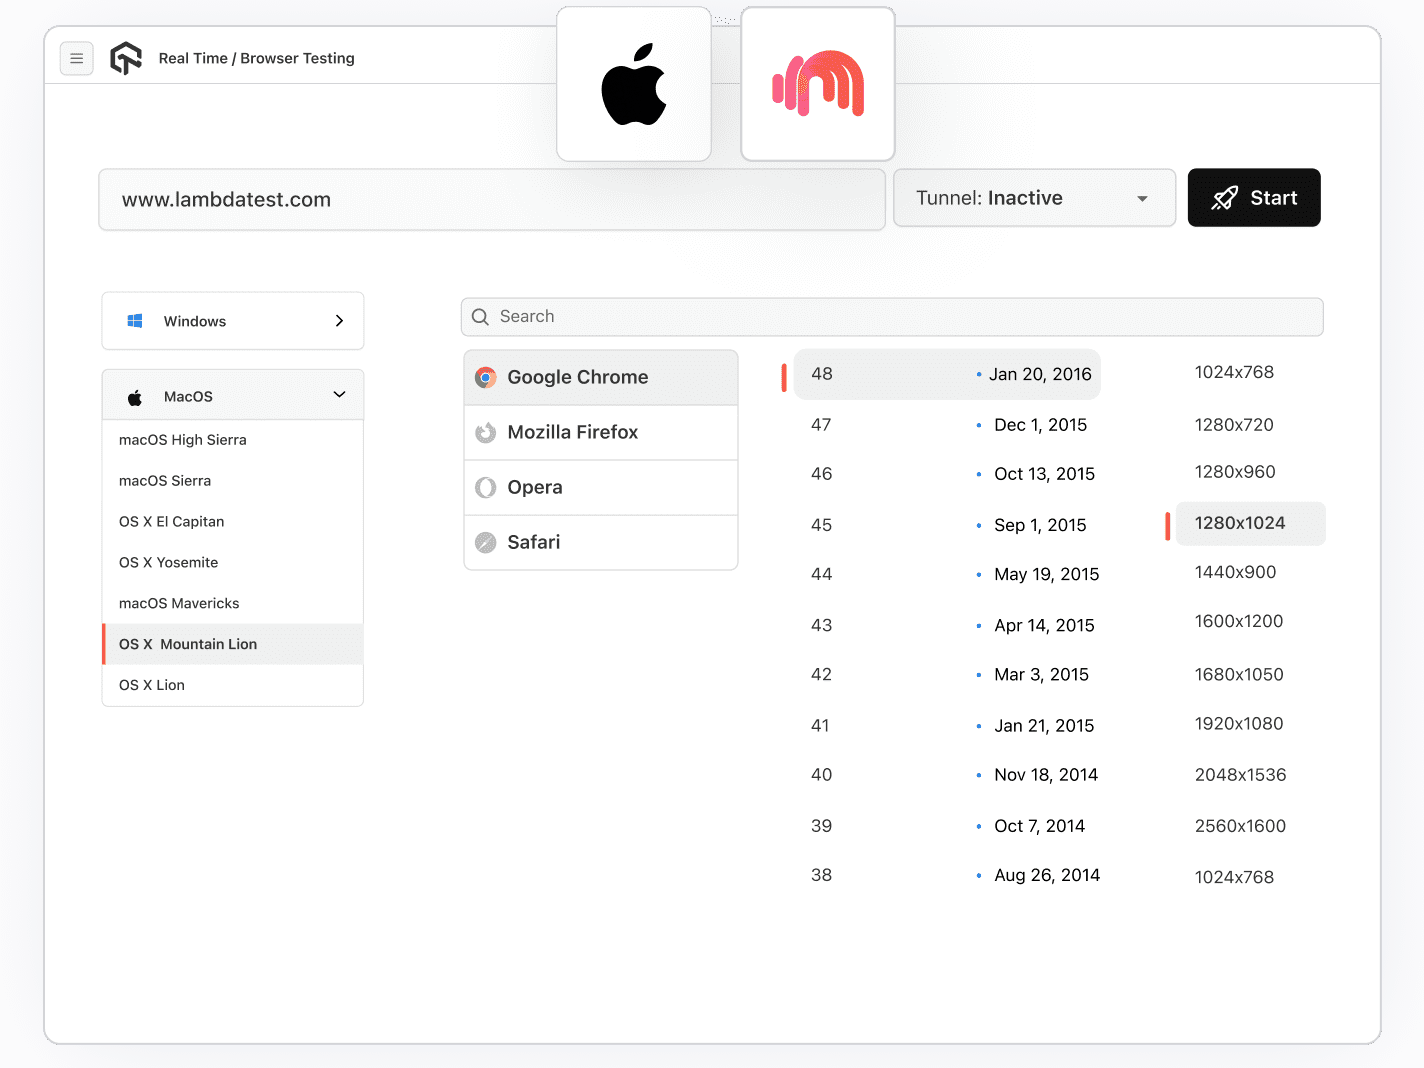Click the Safari compass icon
The height and width of the screenshot is (1068, 1424).
coord(486,542)
